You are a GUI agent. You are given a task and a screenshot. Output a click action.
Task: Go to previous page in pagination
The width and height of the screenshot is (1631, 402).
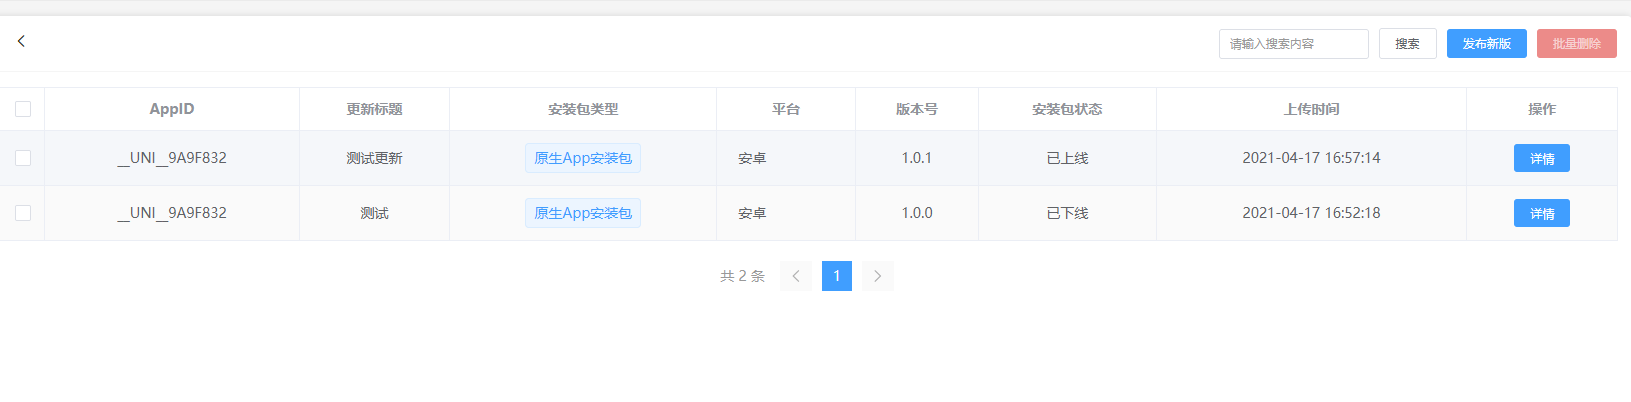tap(796, 276)
